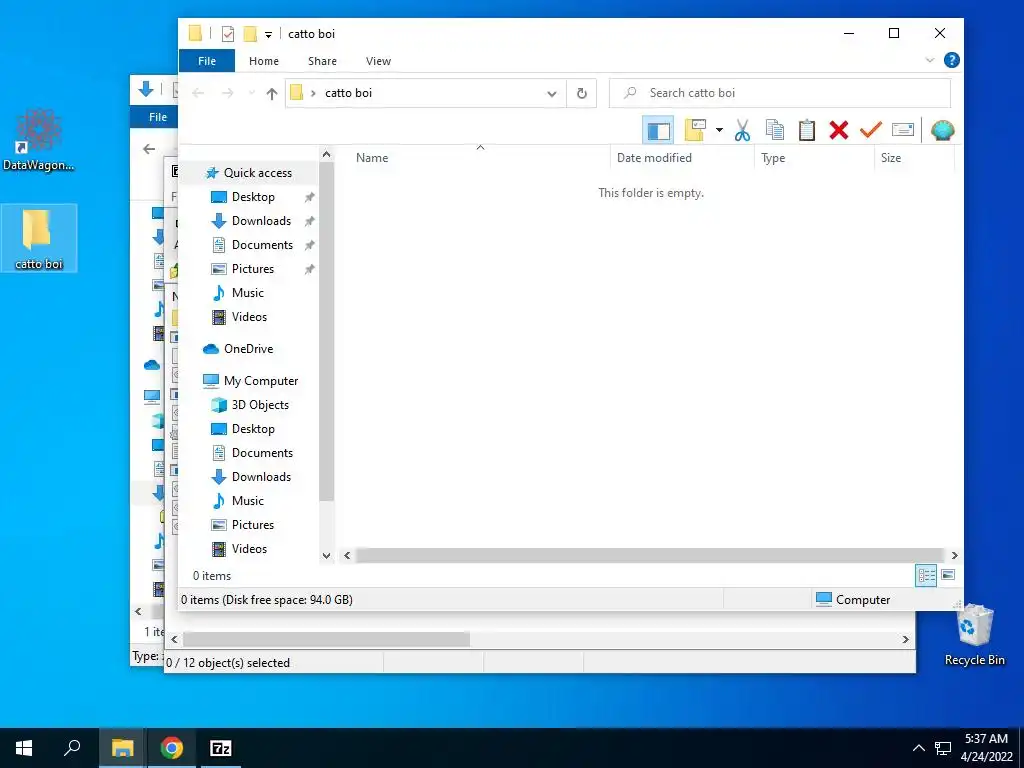This screenshot has width=1024, height=768.
Task: Open the address bar history dropdown
Action: (552, 93)
